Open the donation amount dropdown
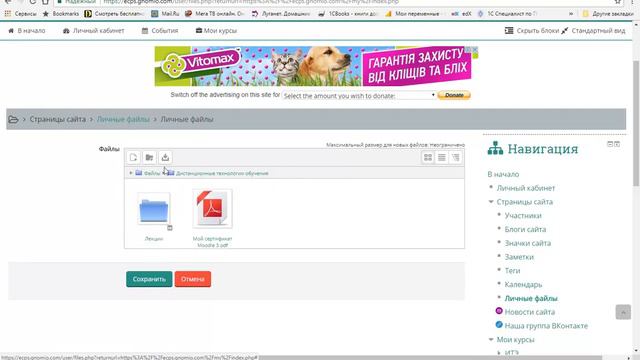The height and width of the screenshot is (360, 640). click(359, 96)
